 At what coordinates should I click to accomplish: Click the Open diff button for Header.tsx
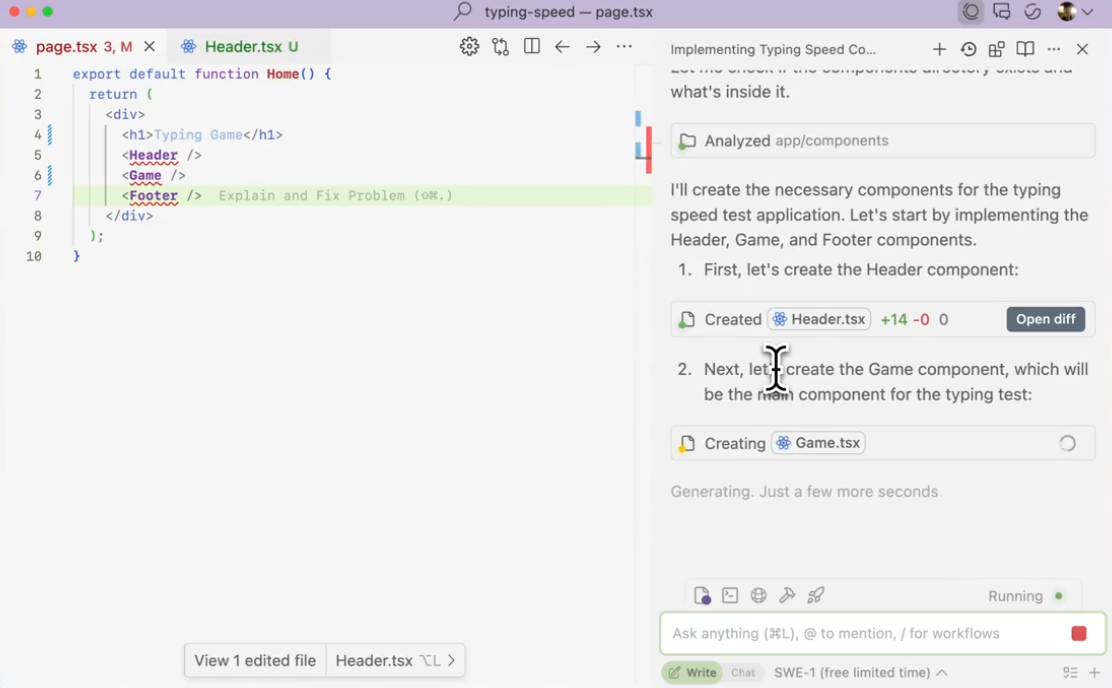[1045, 319]
